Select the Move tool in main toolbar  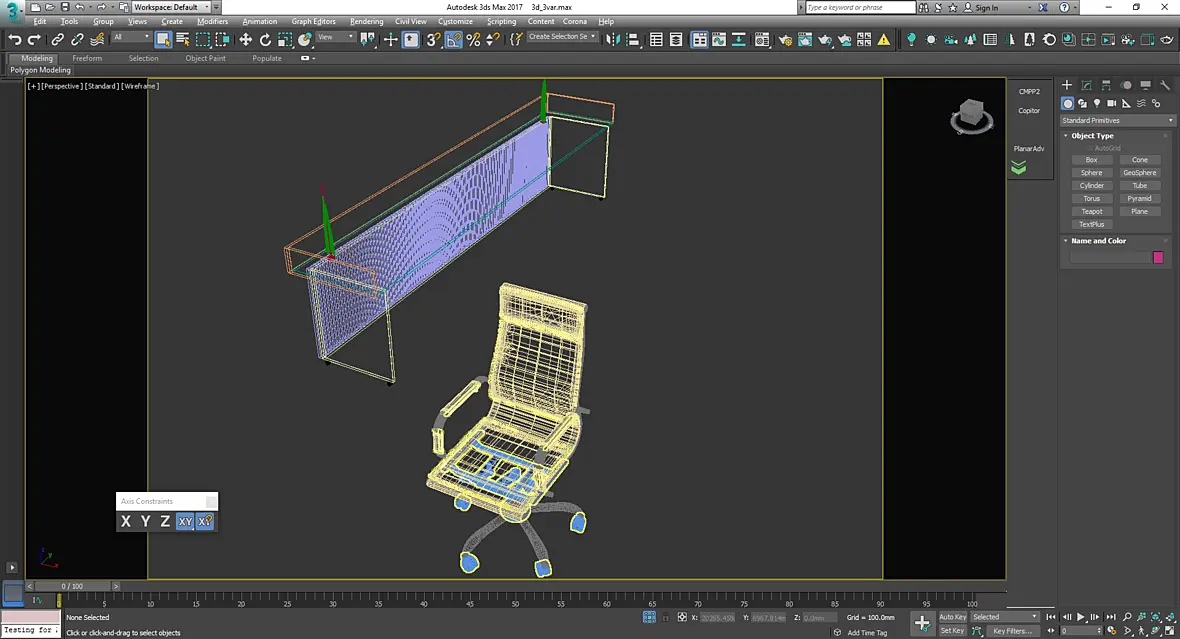coord(245,40)
